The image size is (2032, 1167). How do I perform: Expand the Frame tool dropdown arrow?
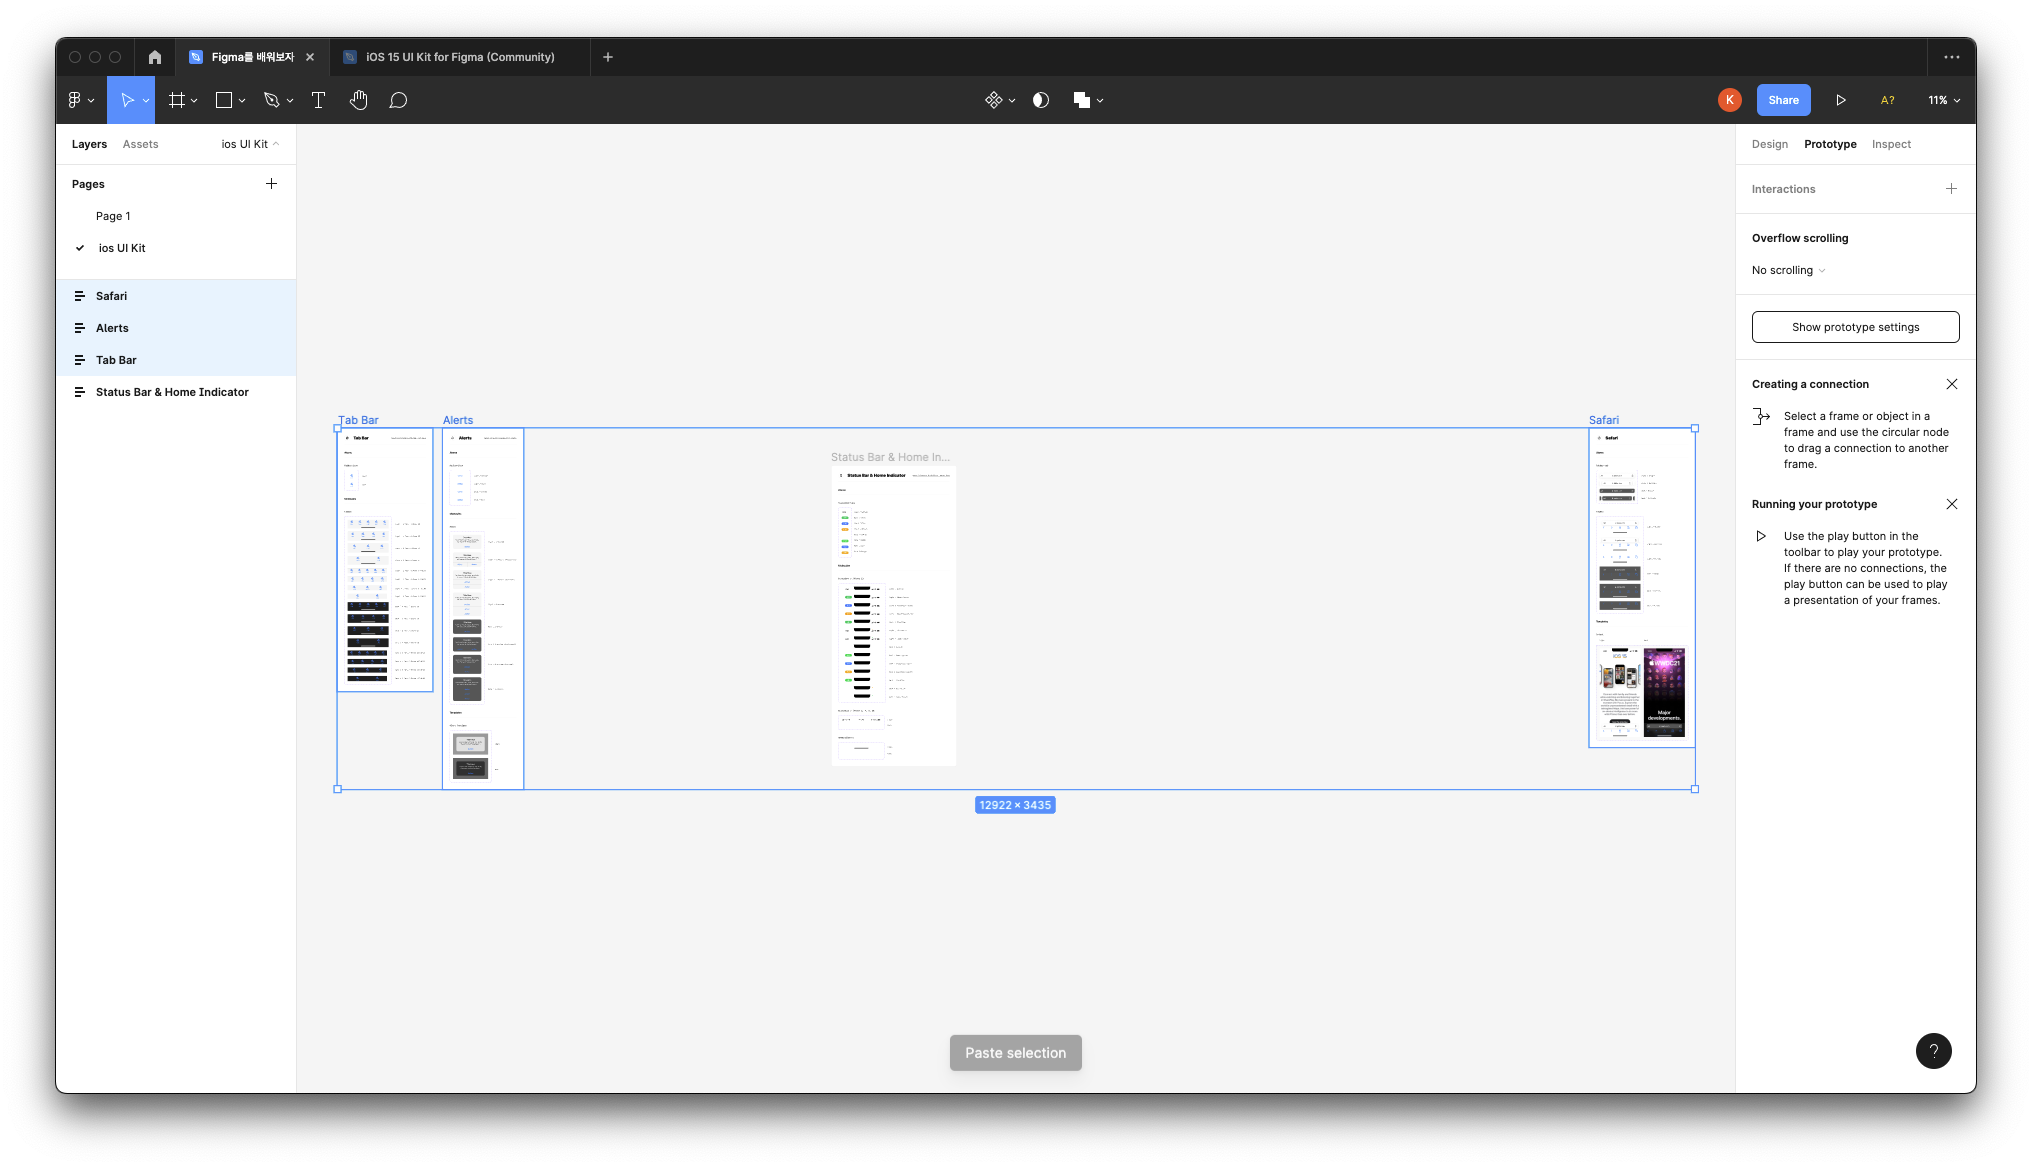(194, 101)
